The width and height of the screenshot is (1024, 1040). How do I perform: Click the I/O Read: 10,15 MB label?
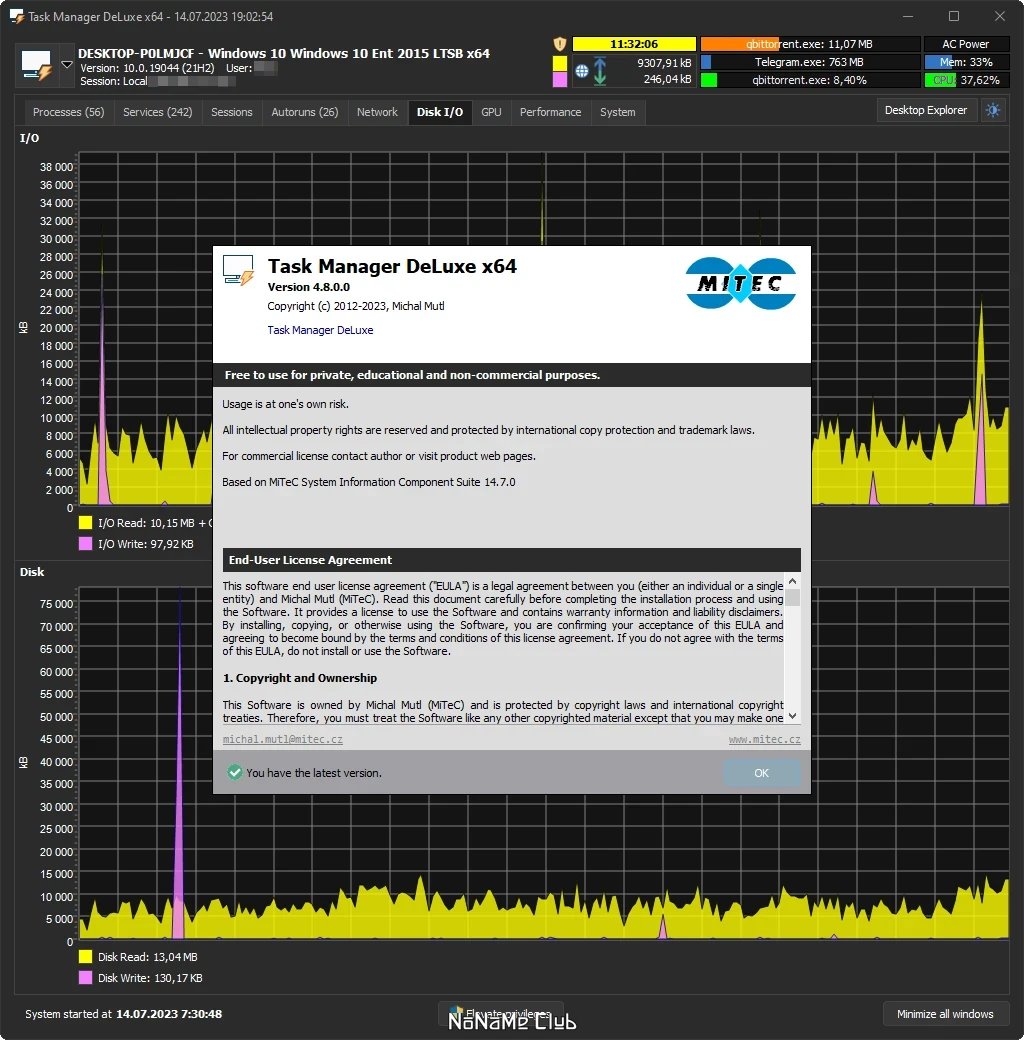pos(147,523)
